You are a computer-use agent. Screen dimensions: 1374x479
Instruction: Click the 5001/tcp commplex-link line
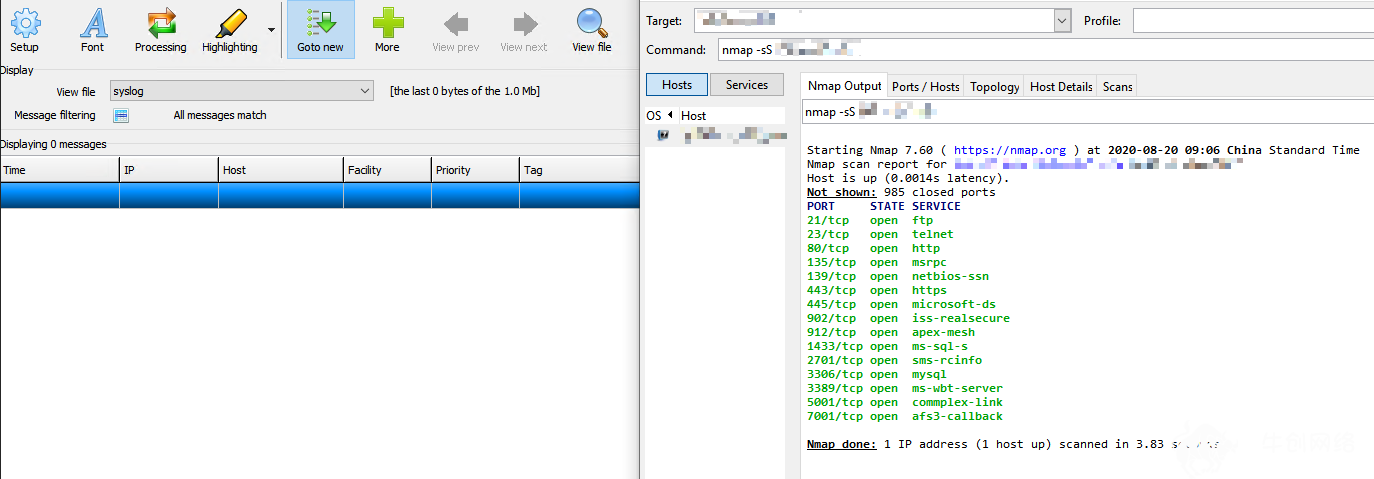tap(905, 402)
